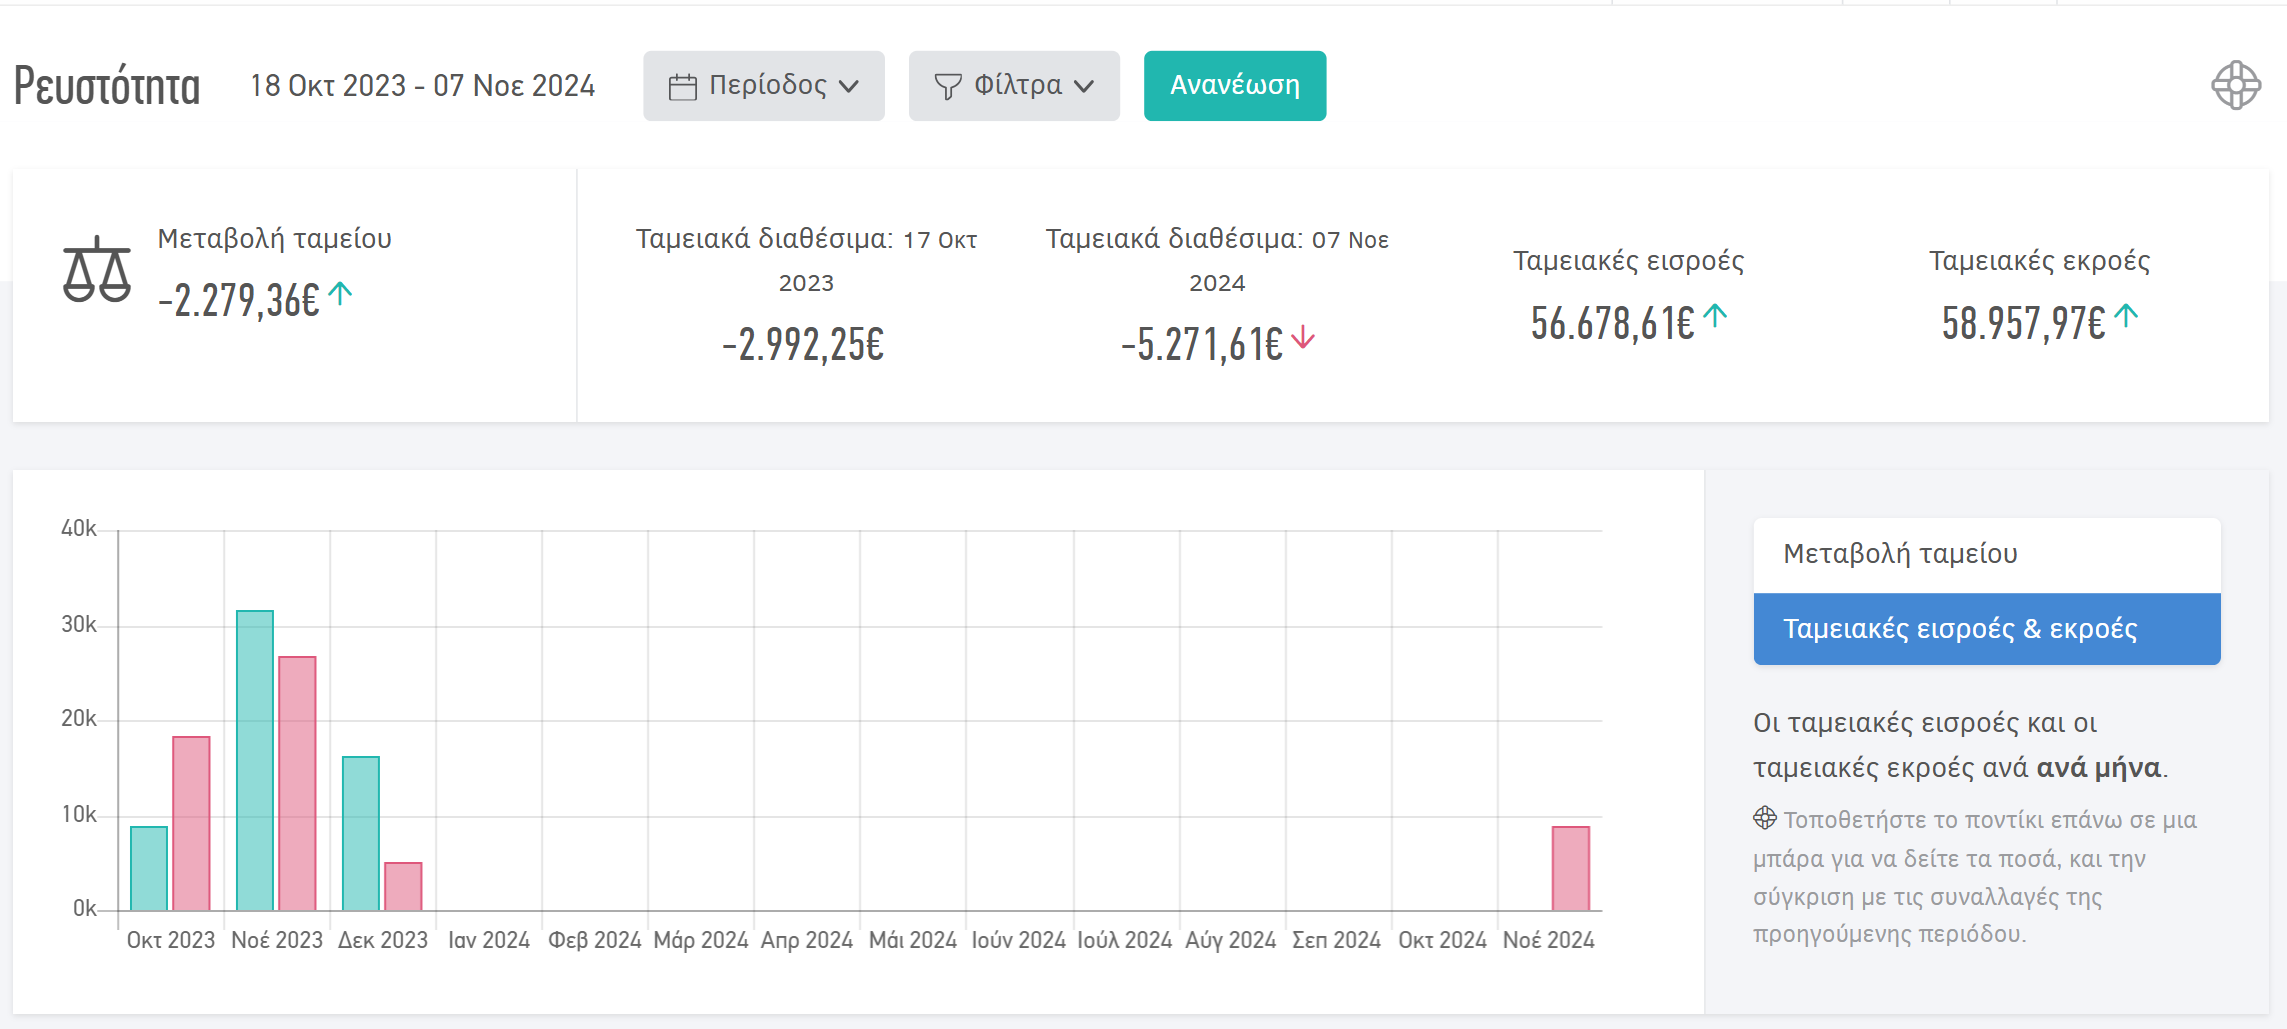
Task: Click the Μάι 2024 axis label
Action: pos(913,941)
